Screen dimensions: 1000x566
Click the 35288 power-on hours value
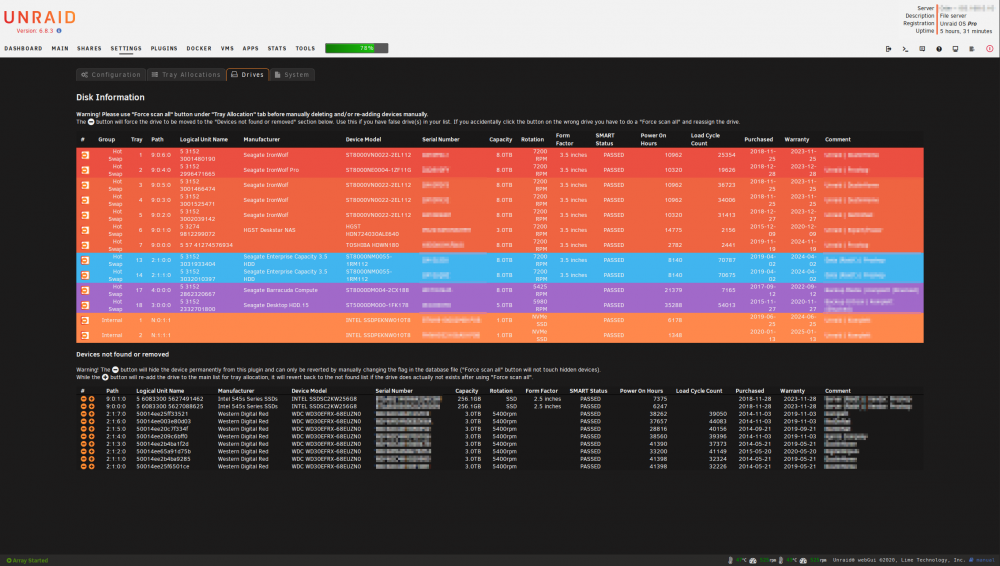673,305
